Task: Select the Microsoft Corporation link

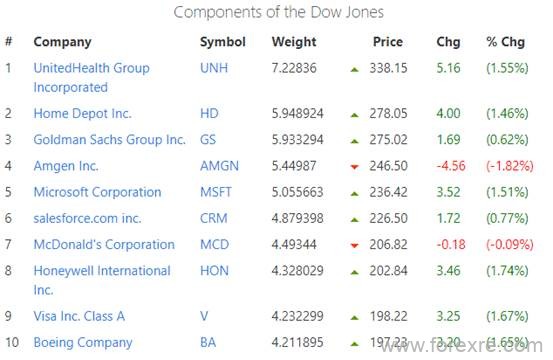Action: (x=97, y=192)
